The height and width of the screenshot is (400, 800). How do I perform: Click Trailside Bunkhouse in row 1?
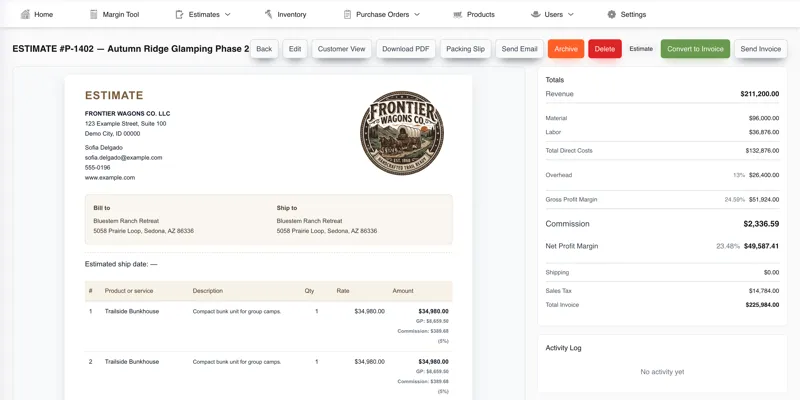(x=132, y=311)
